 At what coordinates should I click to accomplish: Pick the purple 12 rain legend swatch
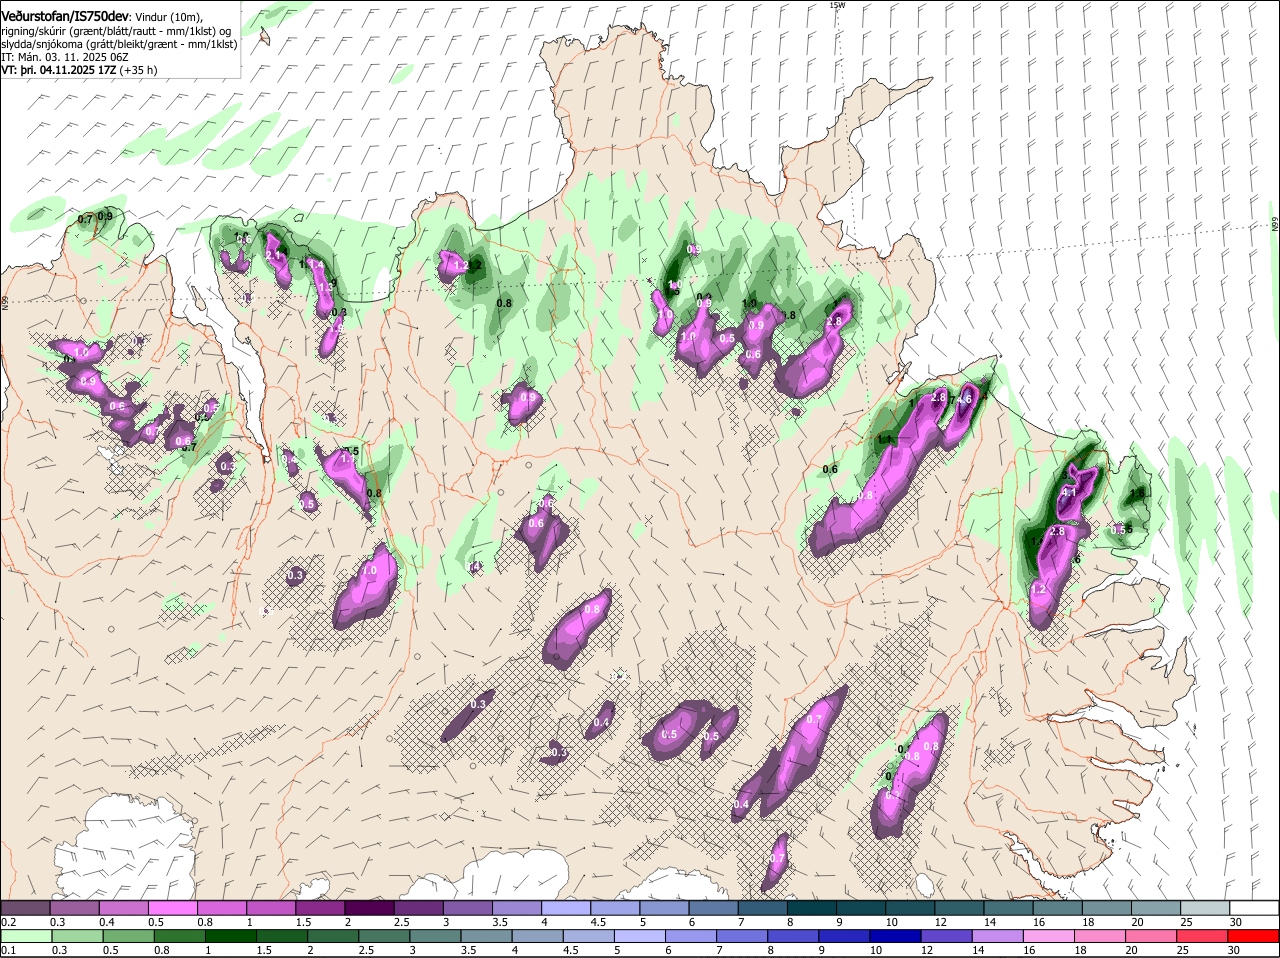coord(947,935)
